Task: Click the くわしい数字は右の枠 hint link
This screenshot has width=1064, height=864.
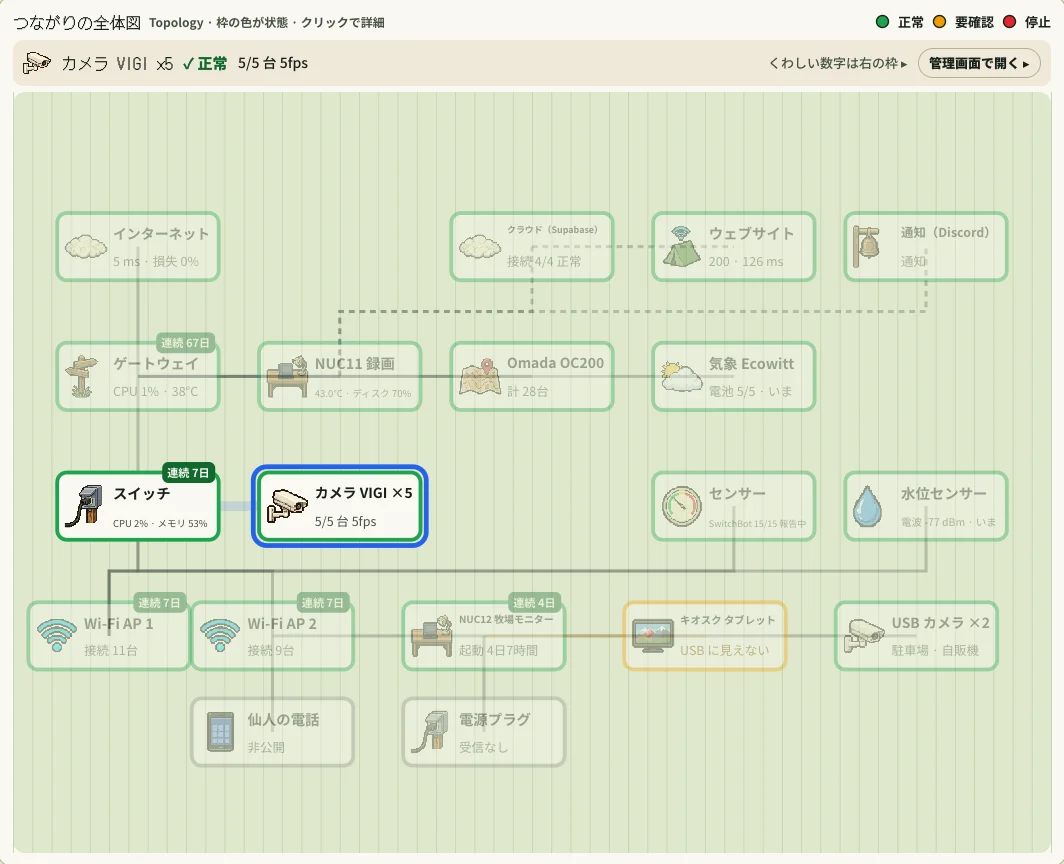Action: (x=837, y=63)
